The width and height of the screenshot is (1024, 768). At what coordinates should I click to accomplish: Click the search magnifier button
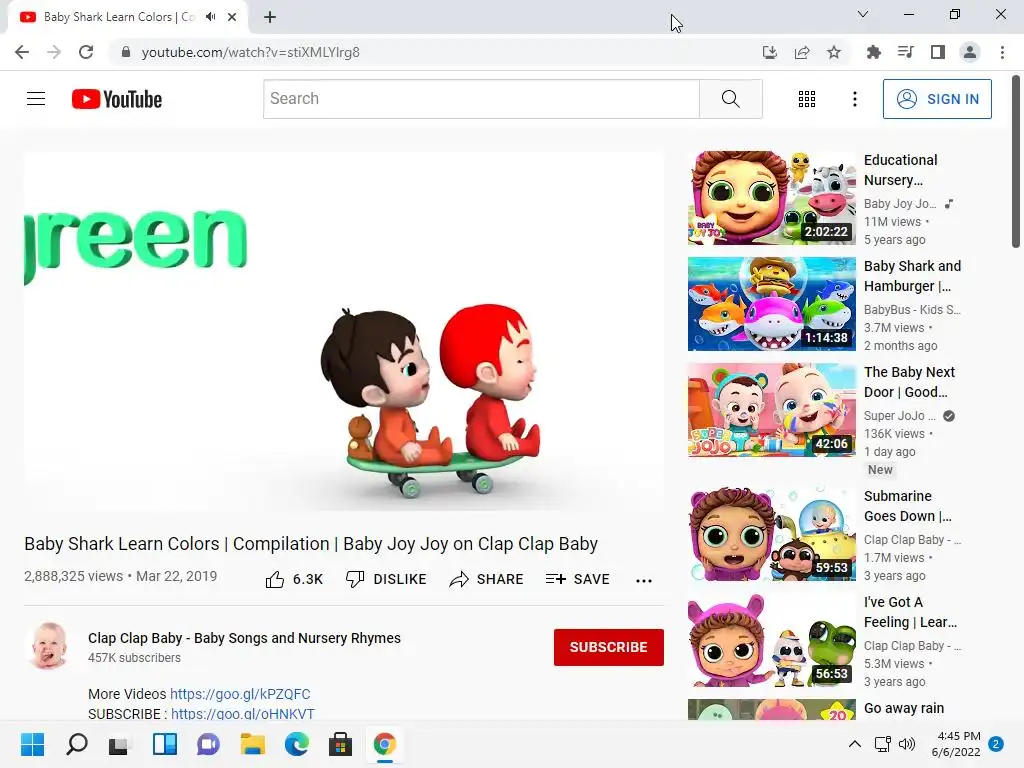[731, 99]
